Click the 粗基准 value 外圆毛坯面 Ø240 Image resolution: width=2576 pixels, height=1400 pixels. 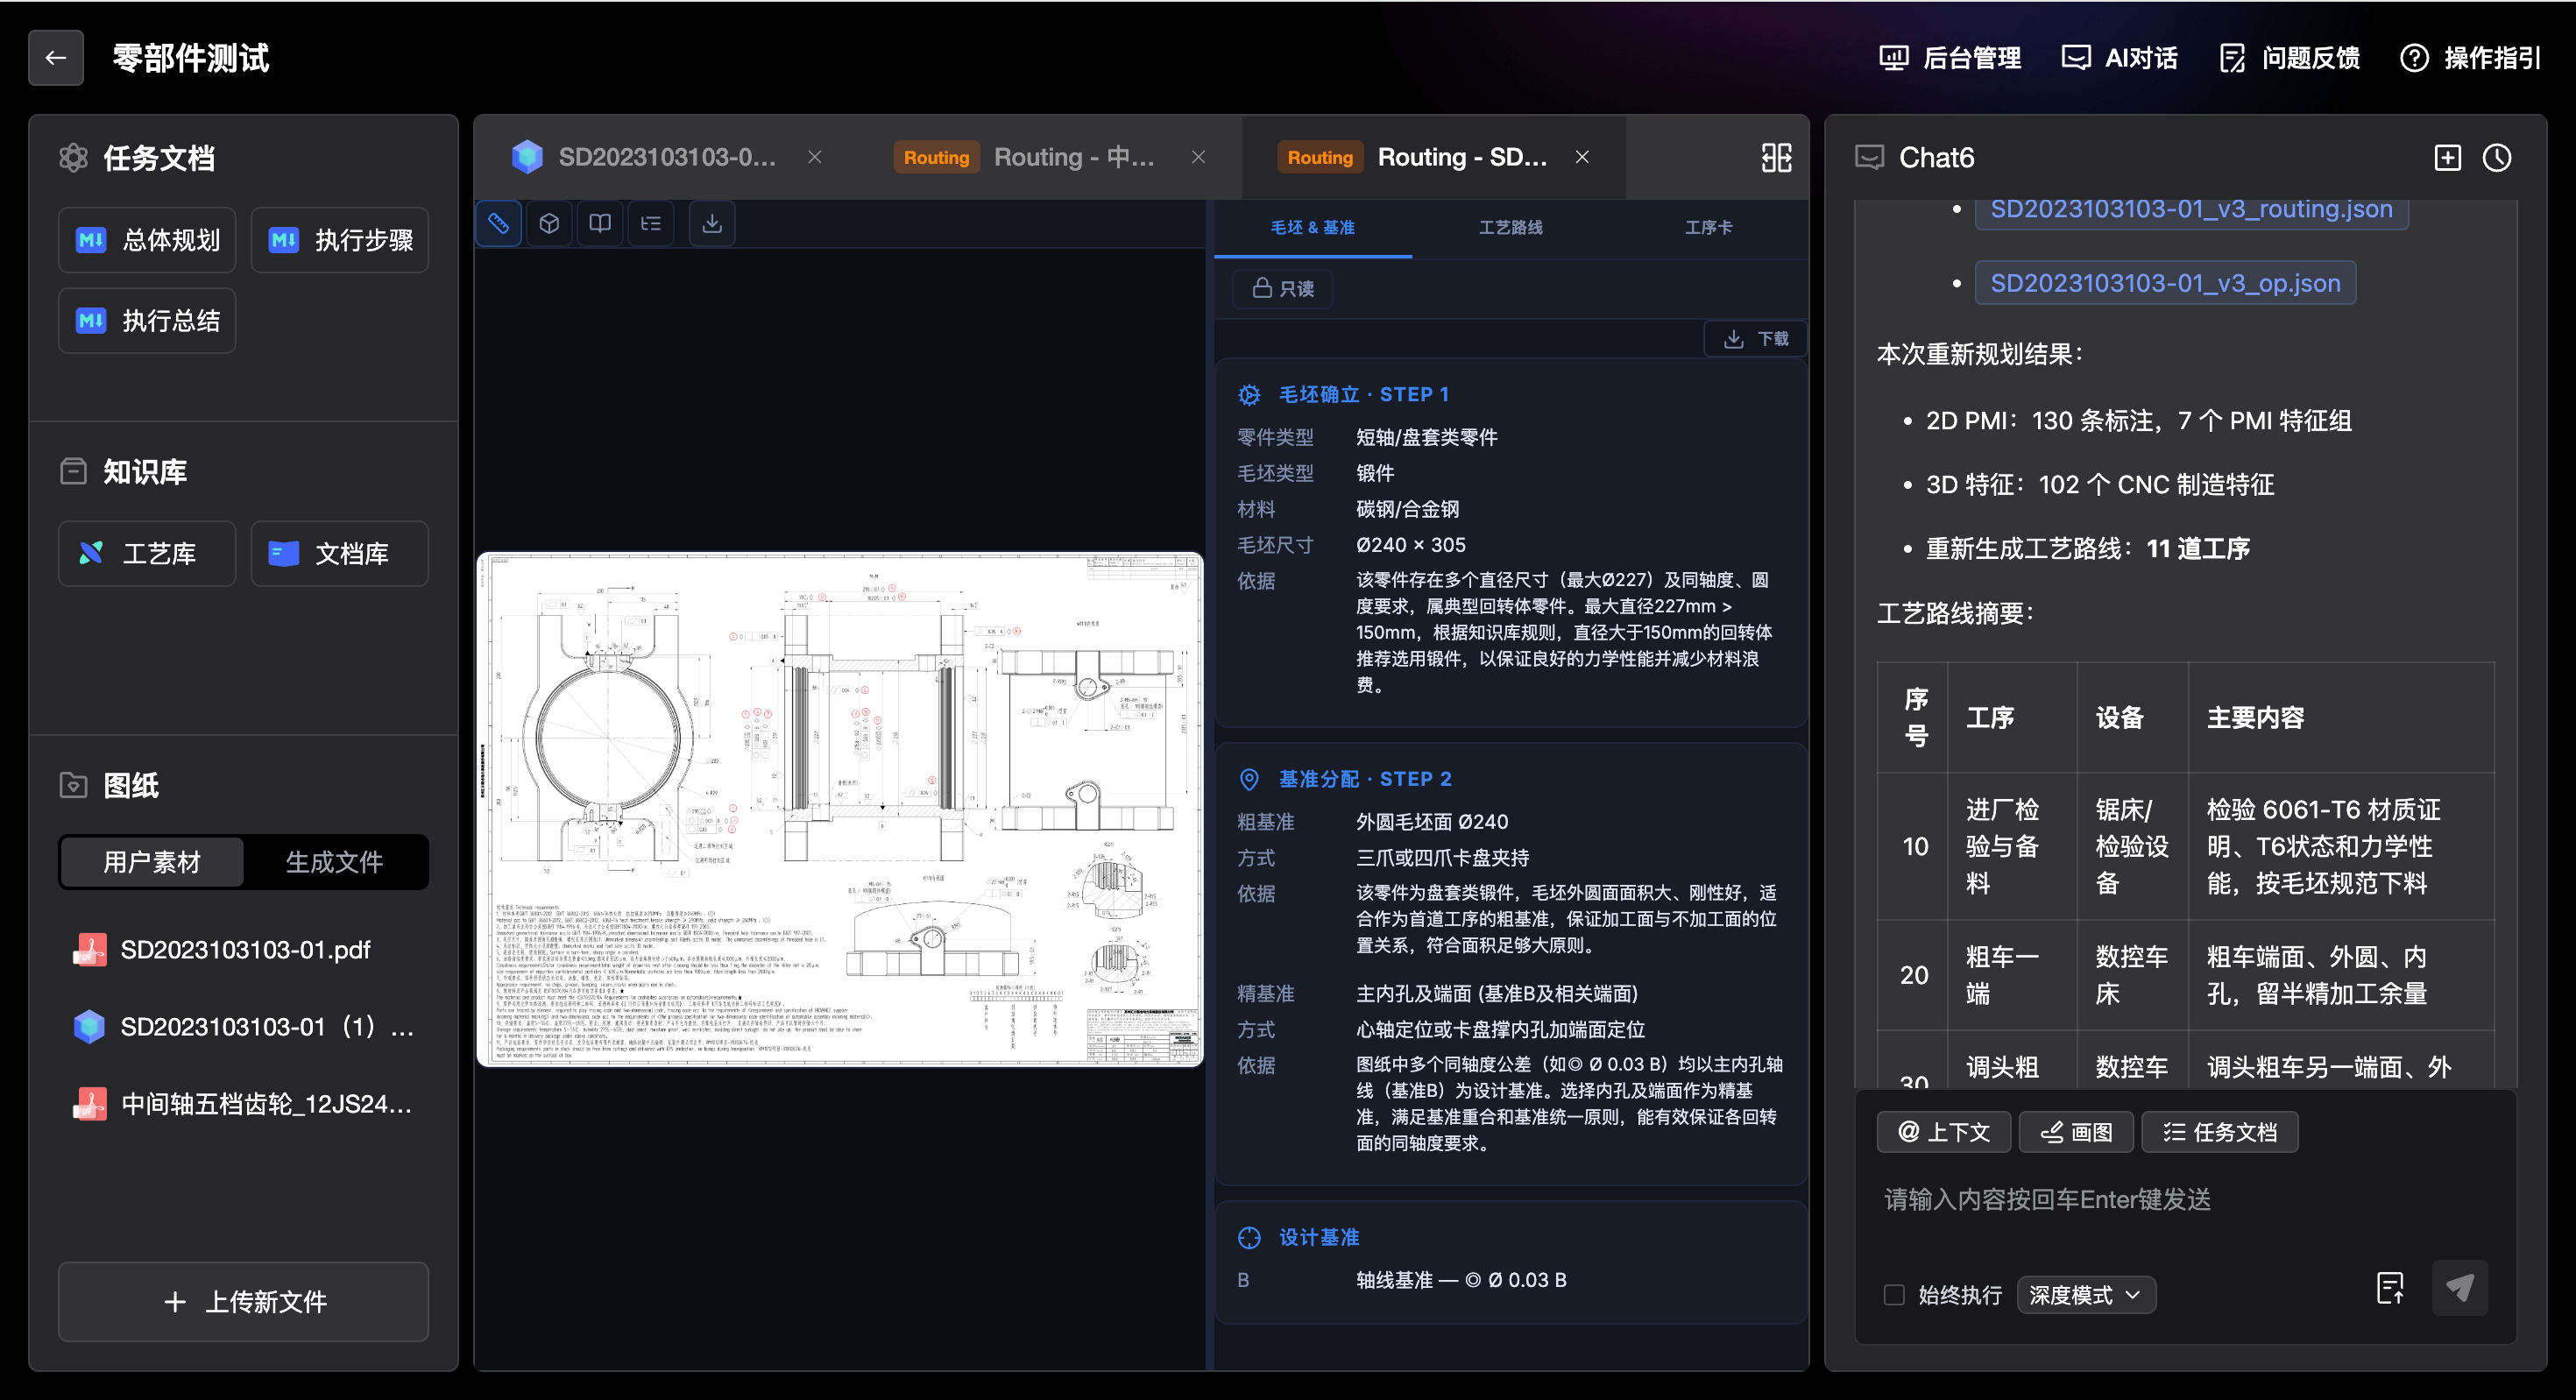1432,822
